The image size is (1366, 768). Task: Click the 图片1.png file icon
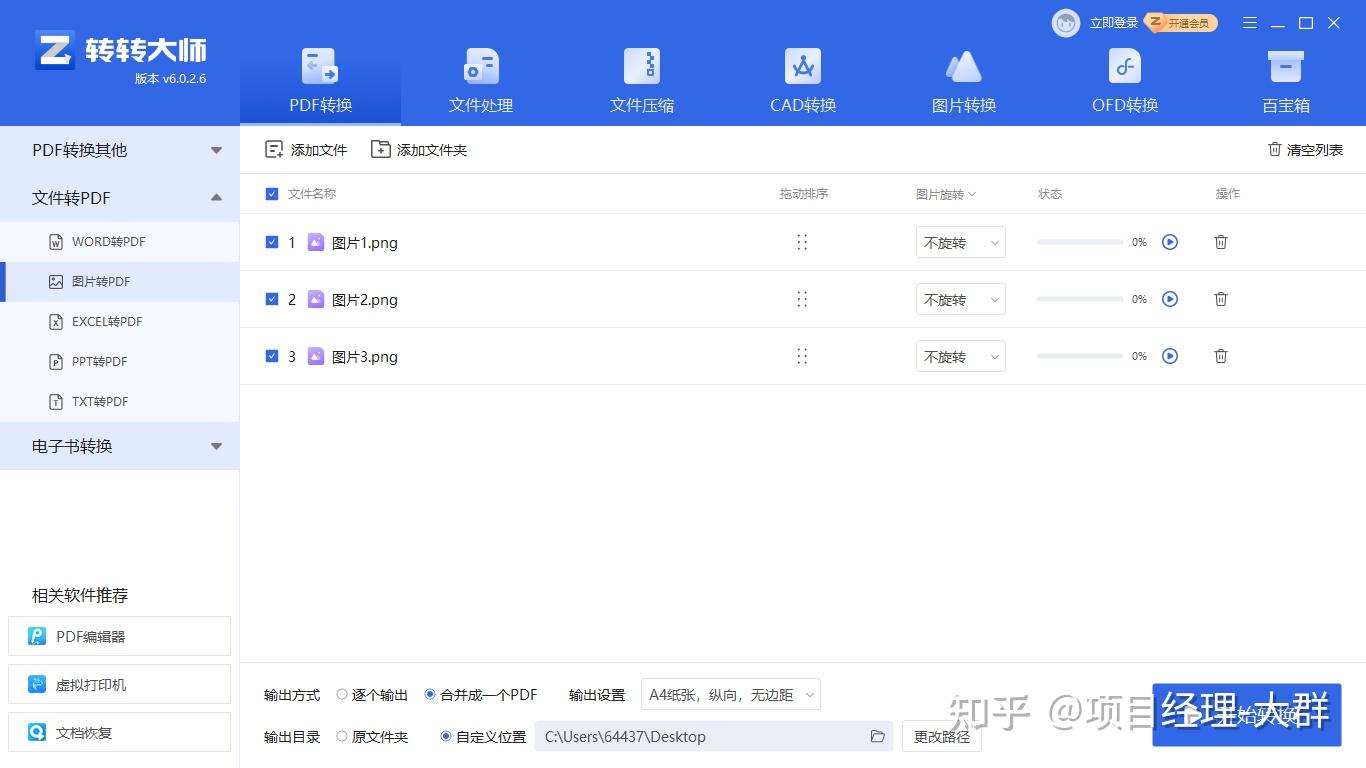(x=316, y=242)
